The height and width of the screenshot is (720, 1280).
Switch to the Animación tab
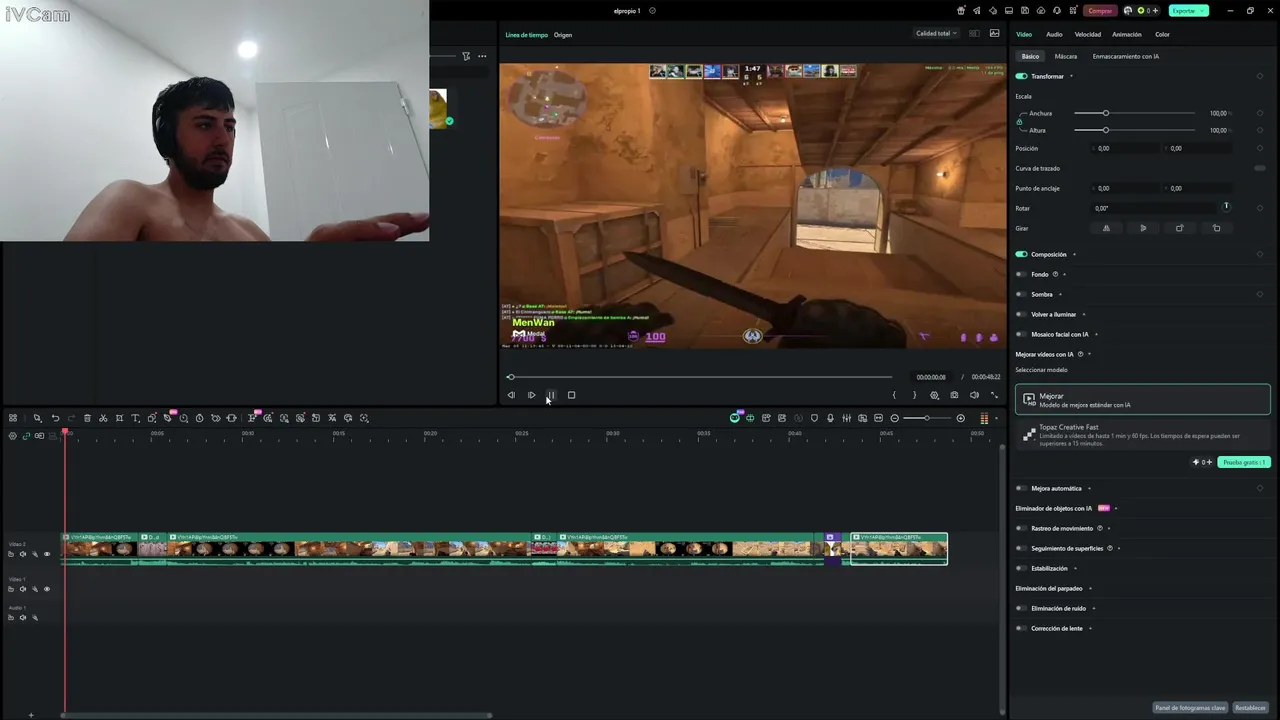(1127, 34)
